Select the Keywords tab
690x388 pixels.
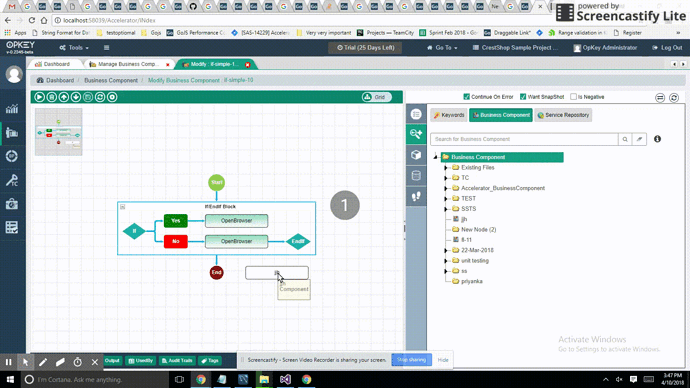[x=449, y=115]
